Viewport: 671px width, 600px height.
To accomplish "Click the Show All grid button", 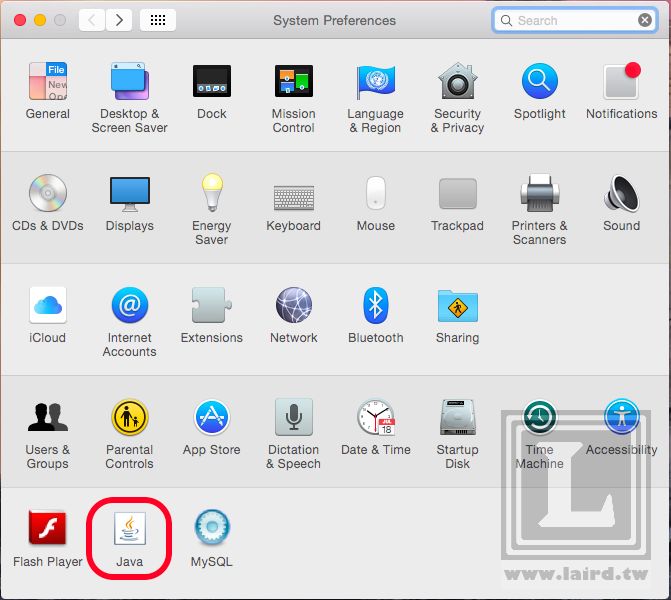I will (158, 20).
